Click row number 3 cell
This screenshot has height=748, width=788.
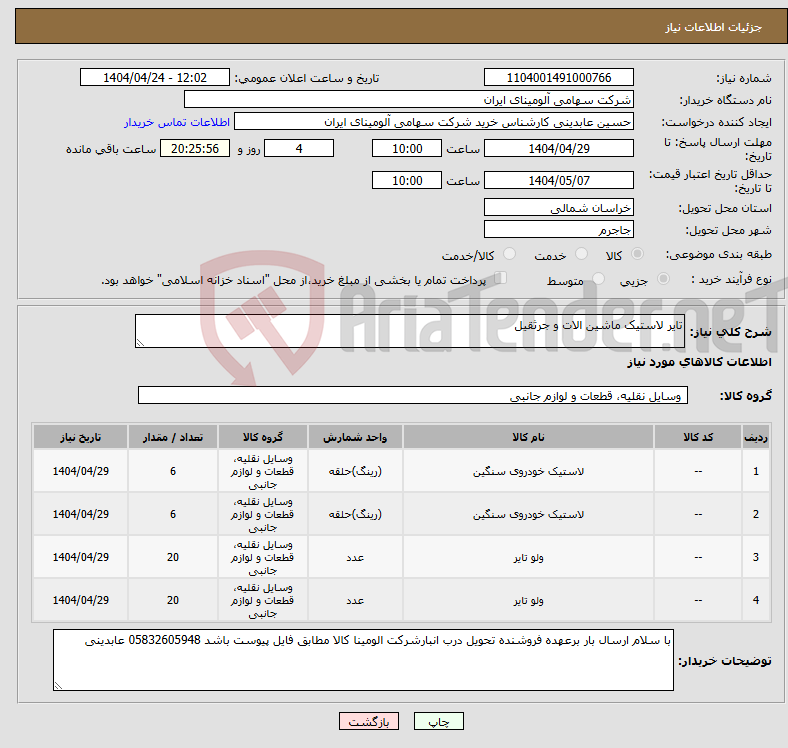point(755,557)
